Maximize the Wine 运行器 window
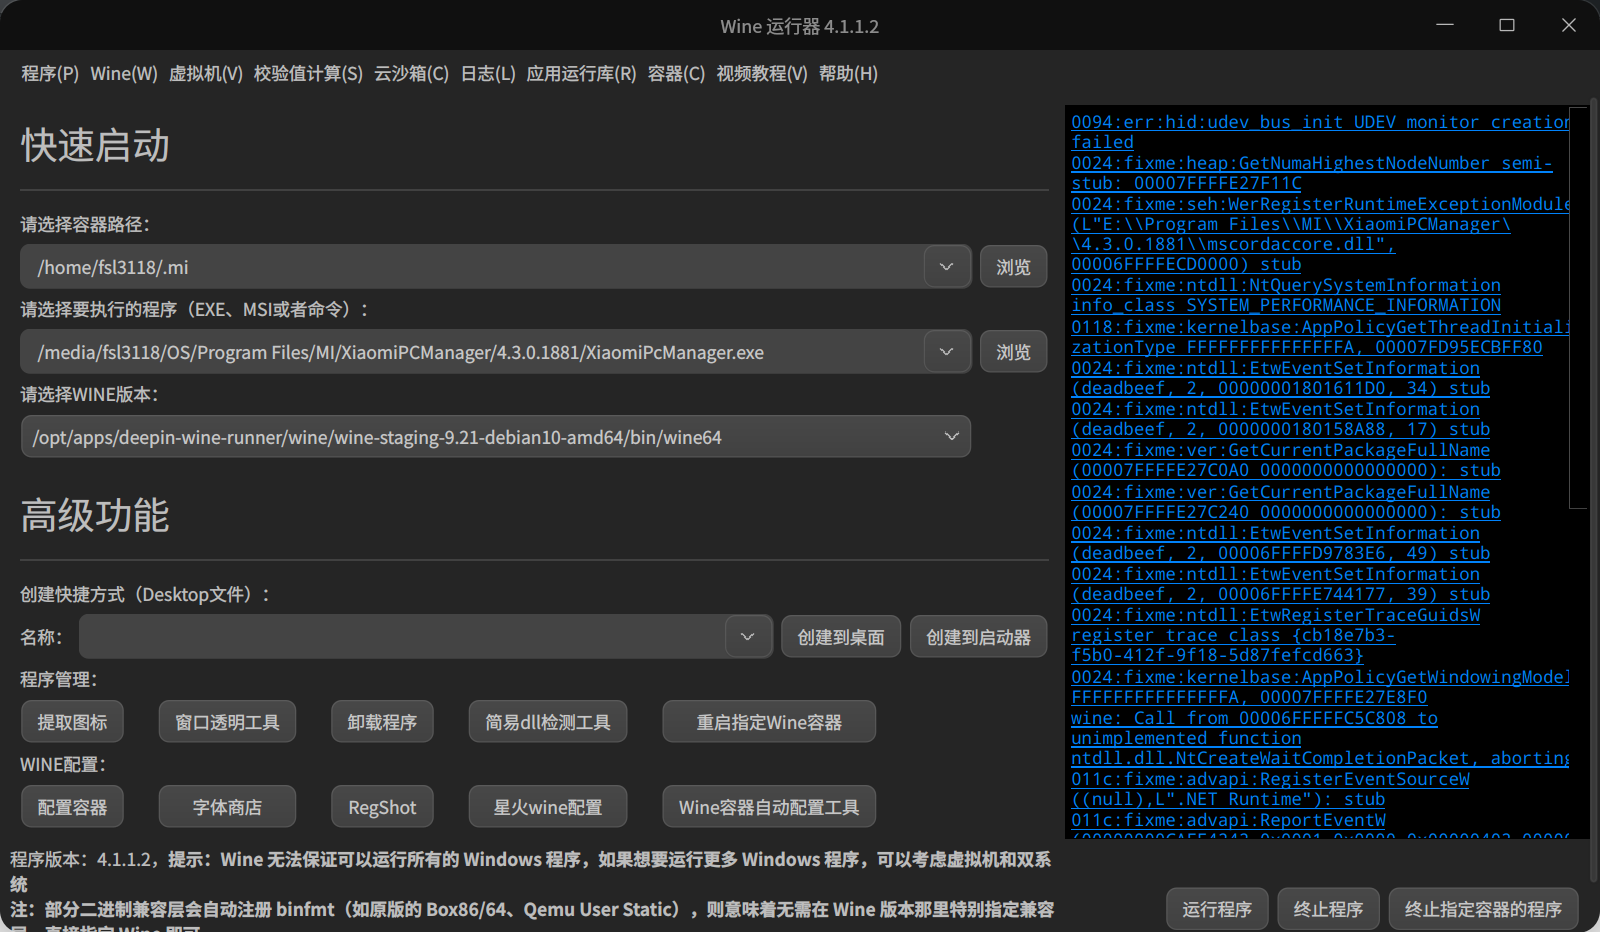The width and height of the screenshot is (1600, 932). [x=1507, y=25]
